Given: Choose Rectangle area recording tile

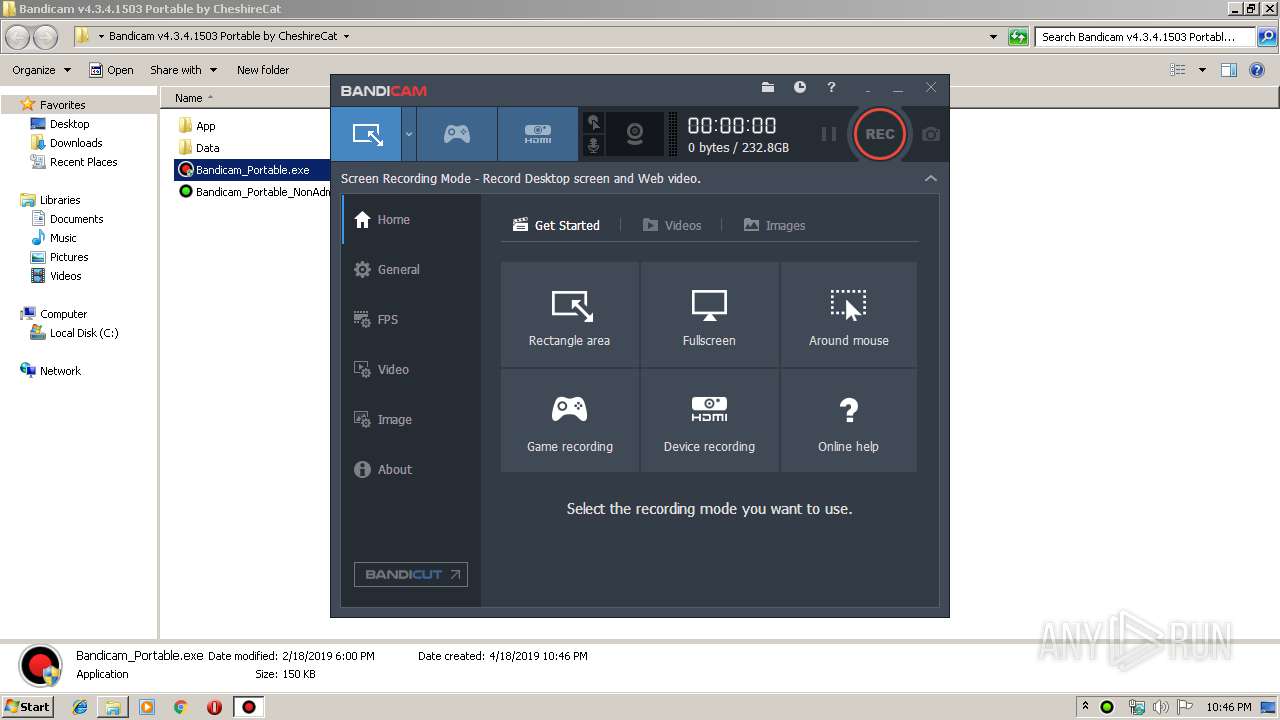Looking at the screenshot, I should coord(570,315).
